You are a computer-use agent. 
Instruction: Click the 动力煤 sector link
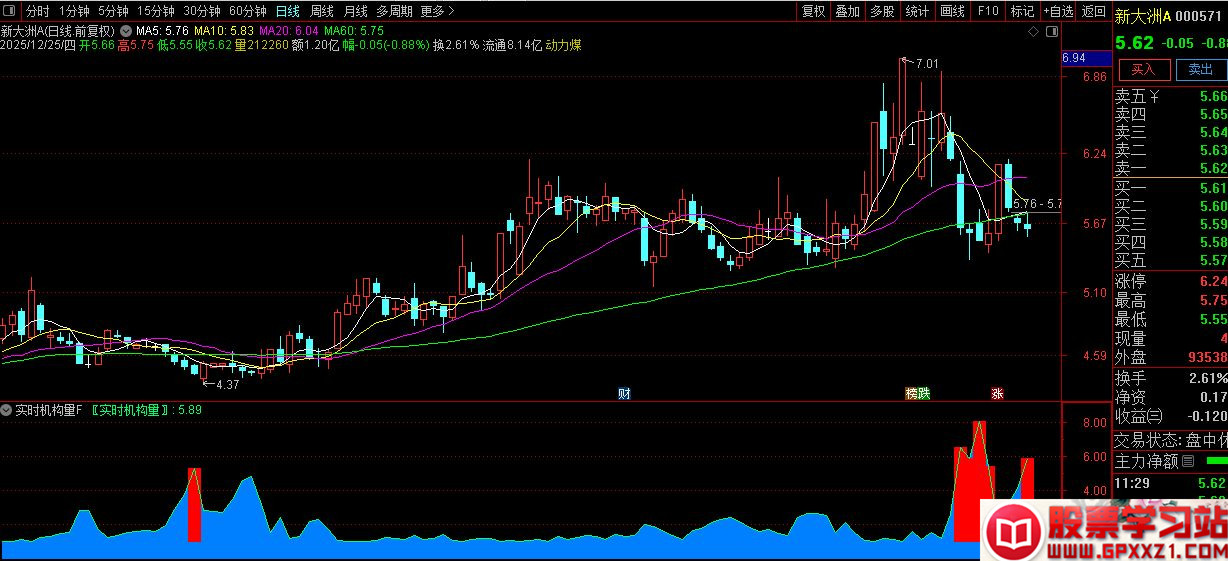[x=564, y=45]
